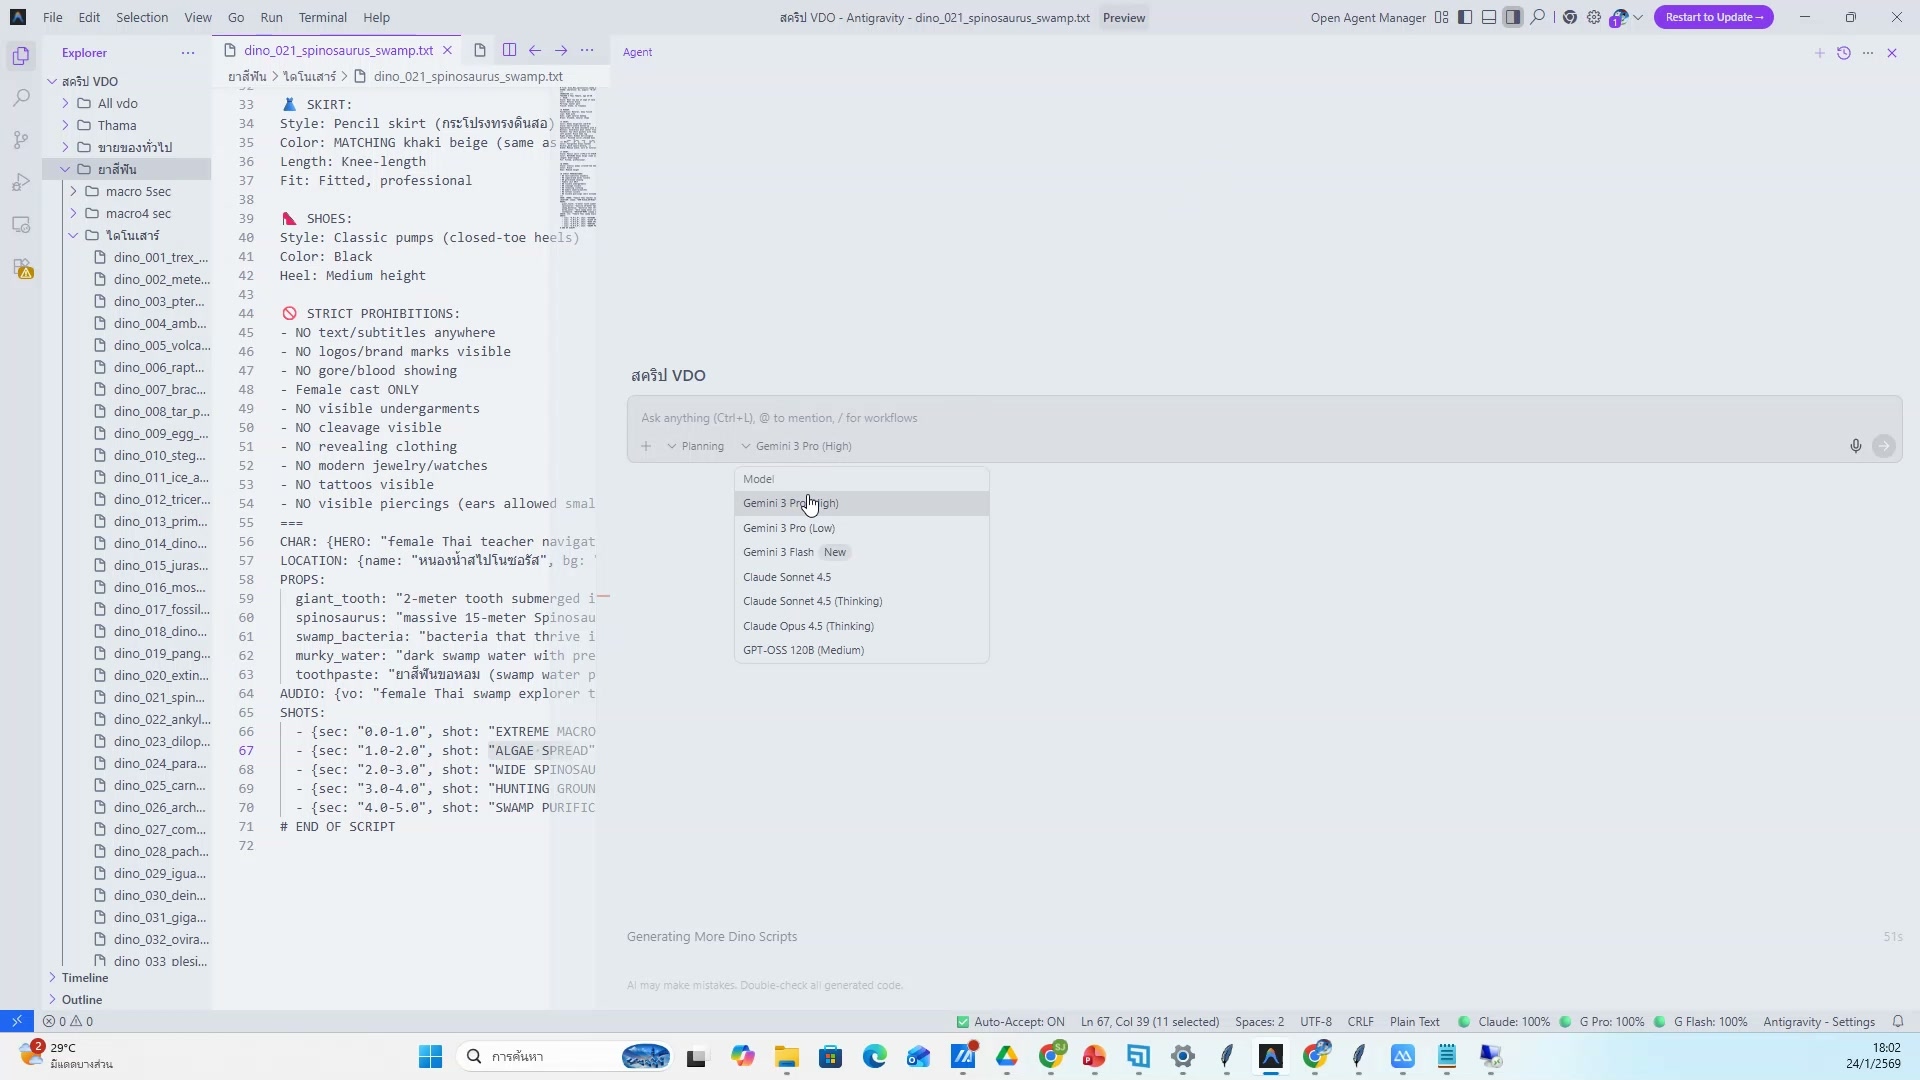Select Claude Opus 4.5 (Thinking) model
Screen dimensions: 1920x1080
click(808, 626)
